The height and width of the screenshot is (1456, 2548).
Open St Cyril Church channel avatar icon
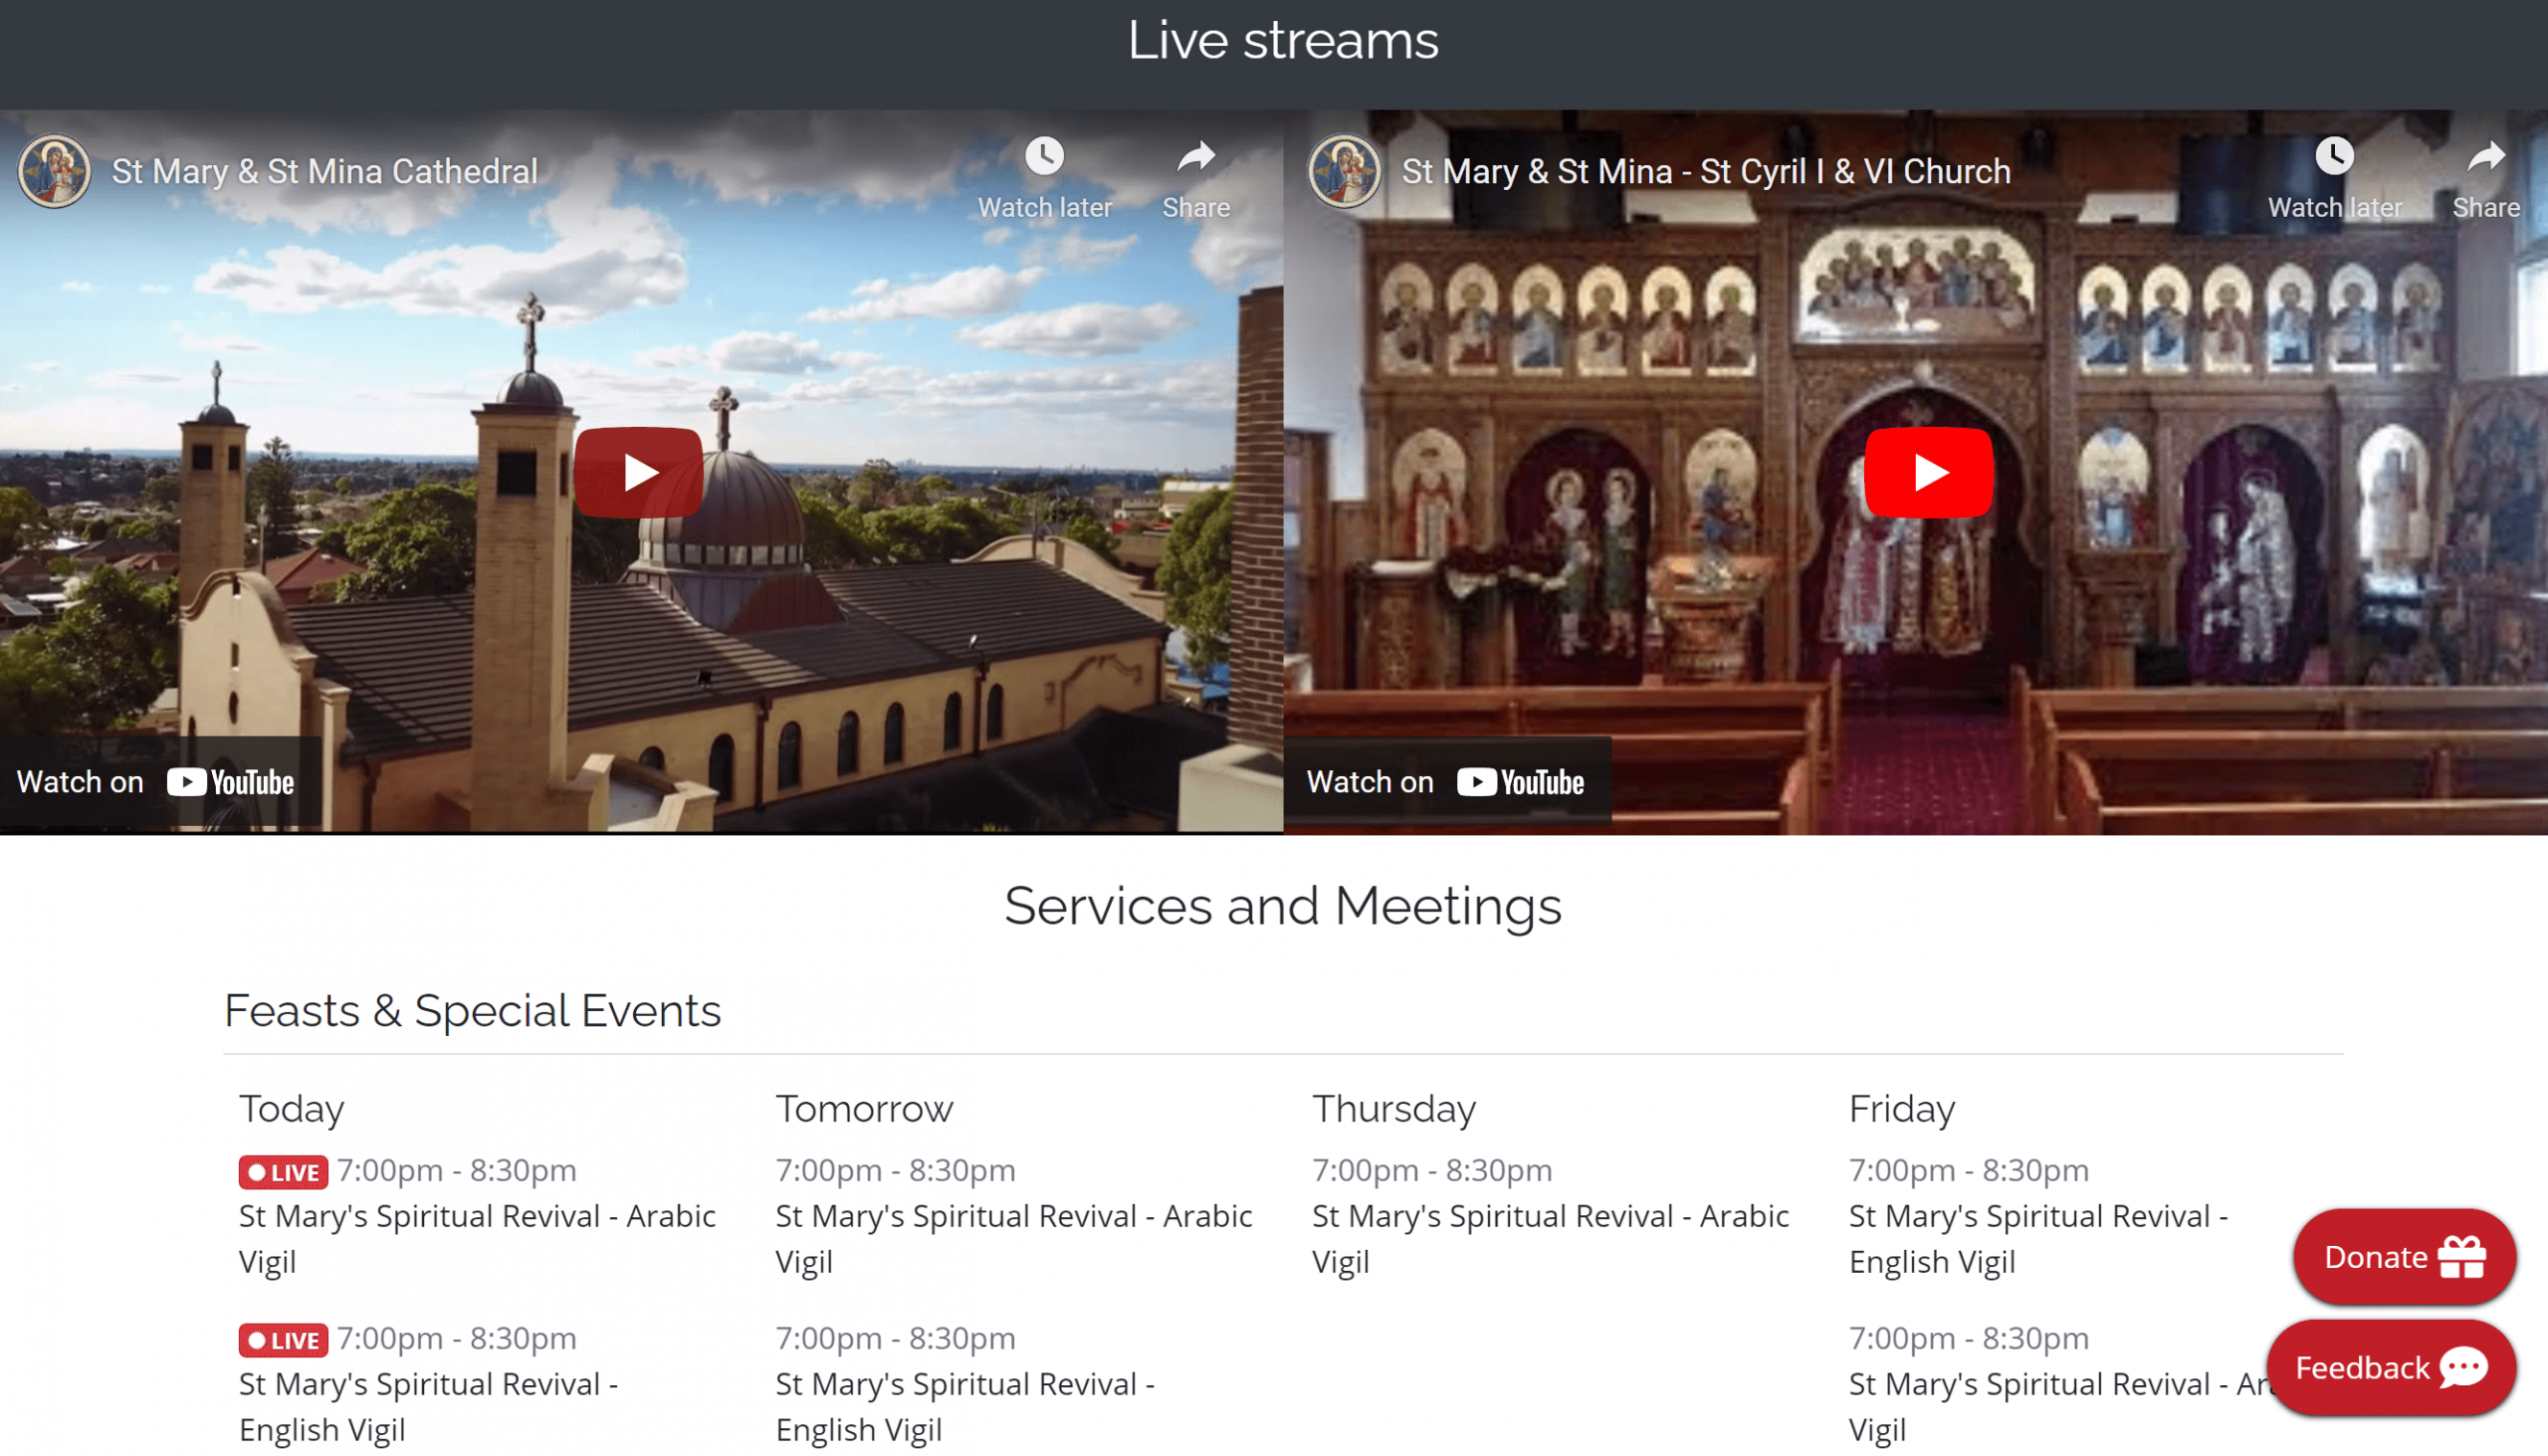1344,171
